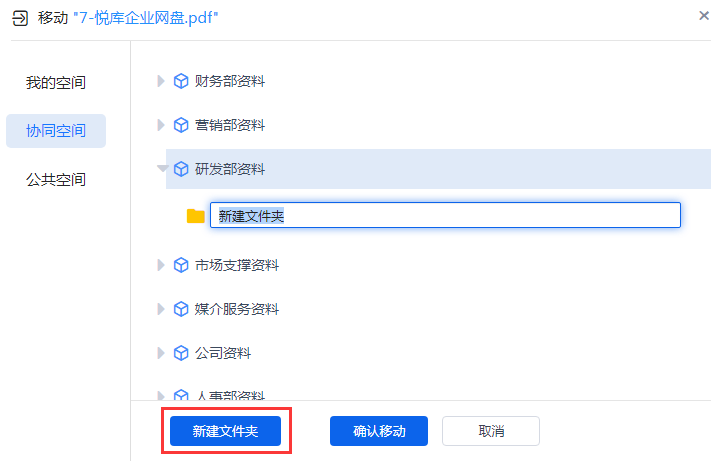Click the cube icon beside 公司资料

181,353
